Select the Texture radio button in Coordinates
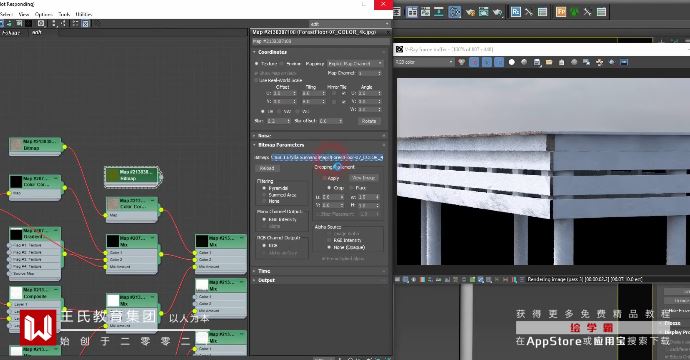This screenshot has height=360, width=690. click(257, 64)
